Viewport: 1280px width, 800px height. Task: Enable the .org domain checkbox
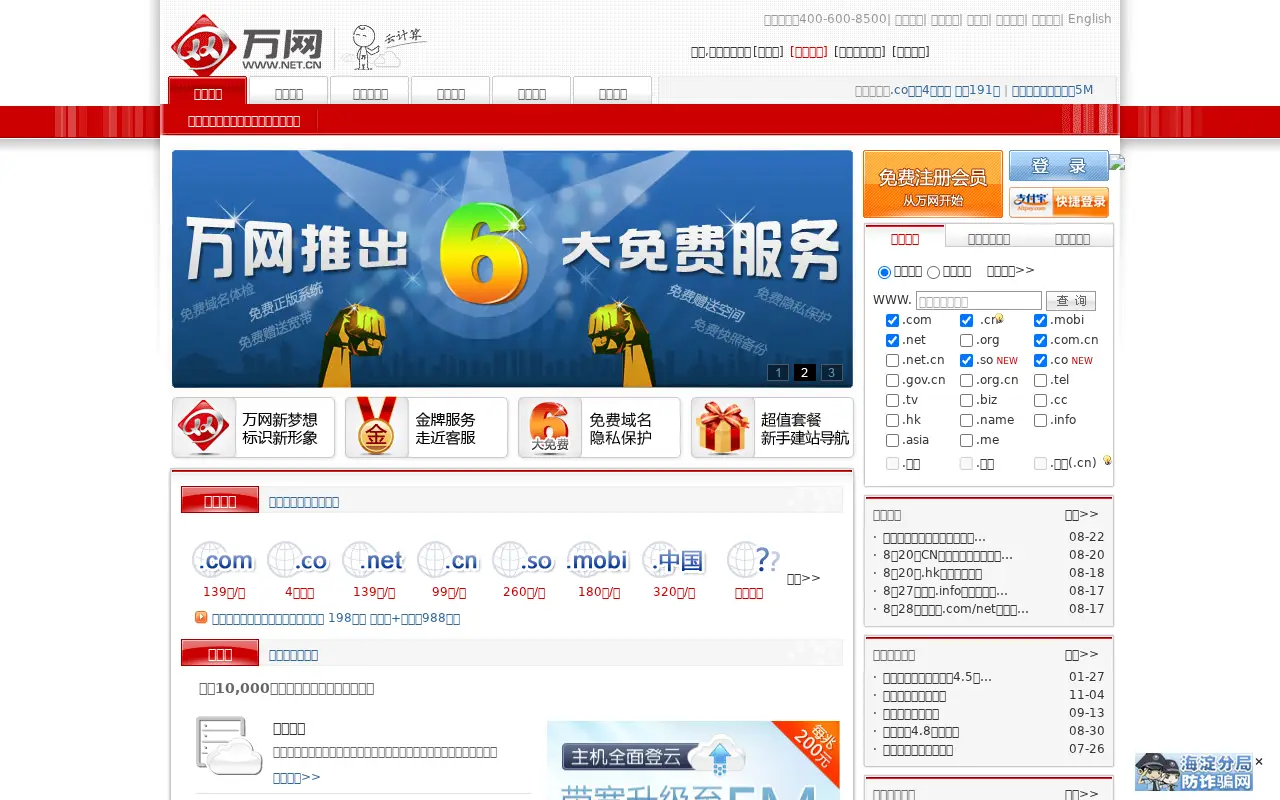966,341
